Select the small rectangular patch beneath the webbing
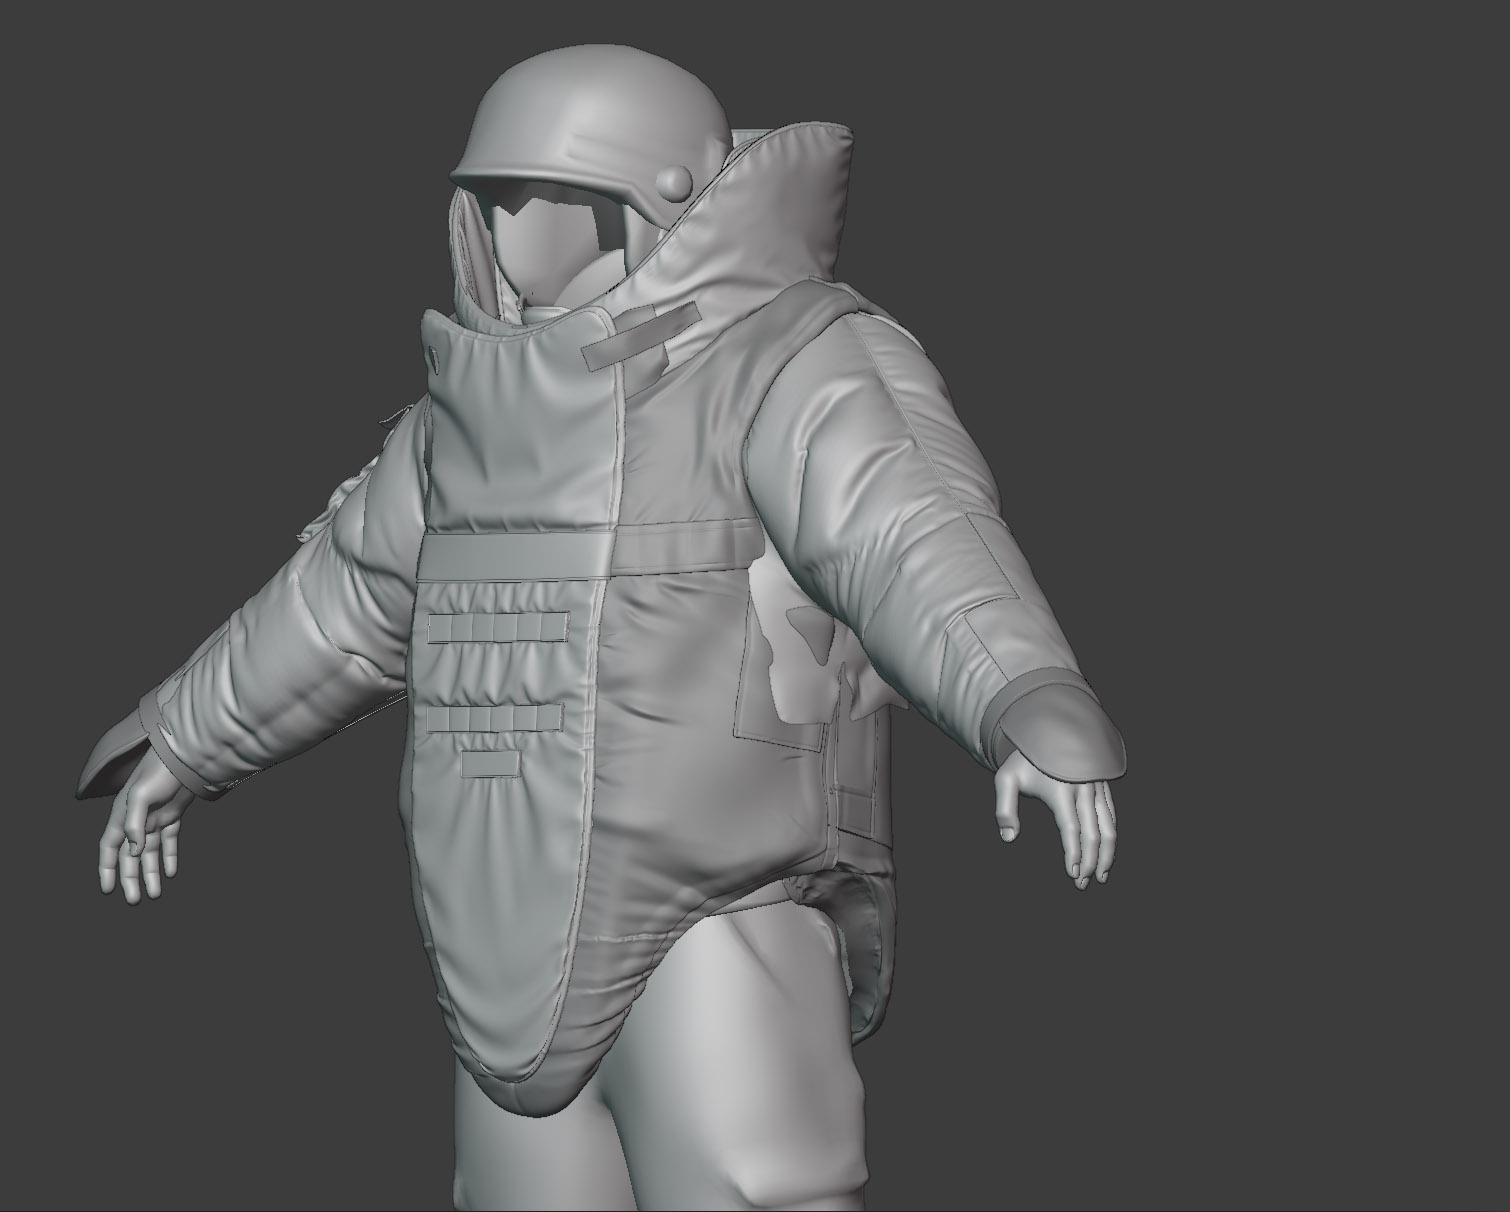 pyautogui.click(x=490, y=765)
